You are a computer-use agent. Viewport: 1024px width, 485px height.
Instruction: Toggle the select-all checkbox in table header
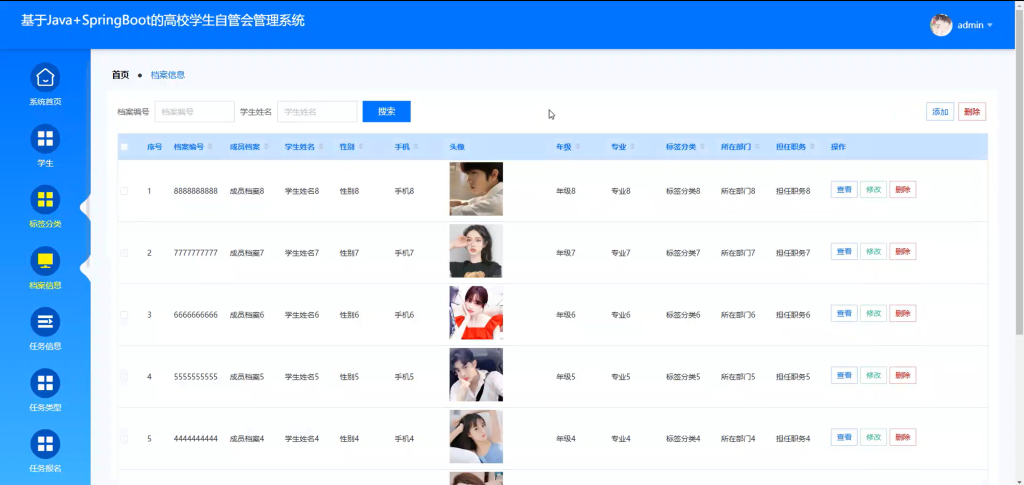click(x=125, y=147)
